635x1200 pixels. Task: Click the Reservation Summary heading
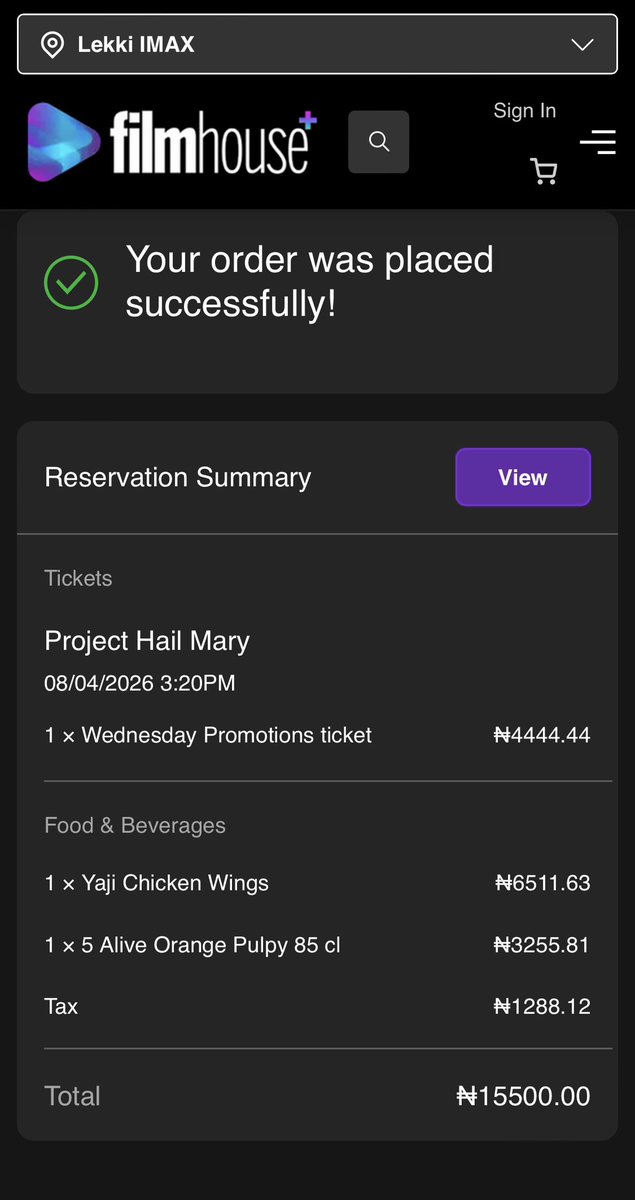(x=178, y=477)
